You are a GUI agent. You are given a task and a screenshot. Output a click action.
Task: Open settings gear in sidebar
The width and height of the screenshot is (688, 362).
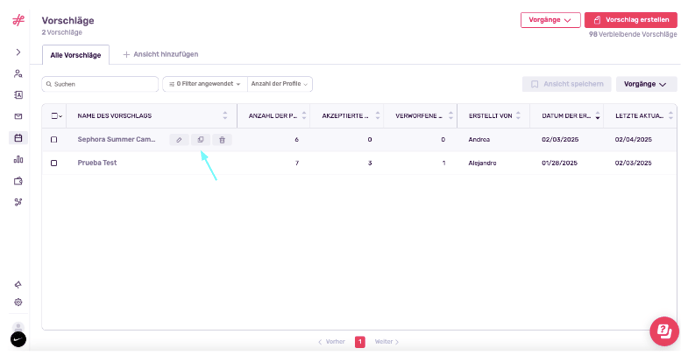18,302
